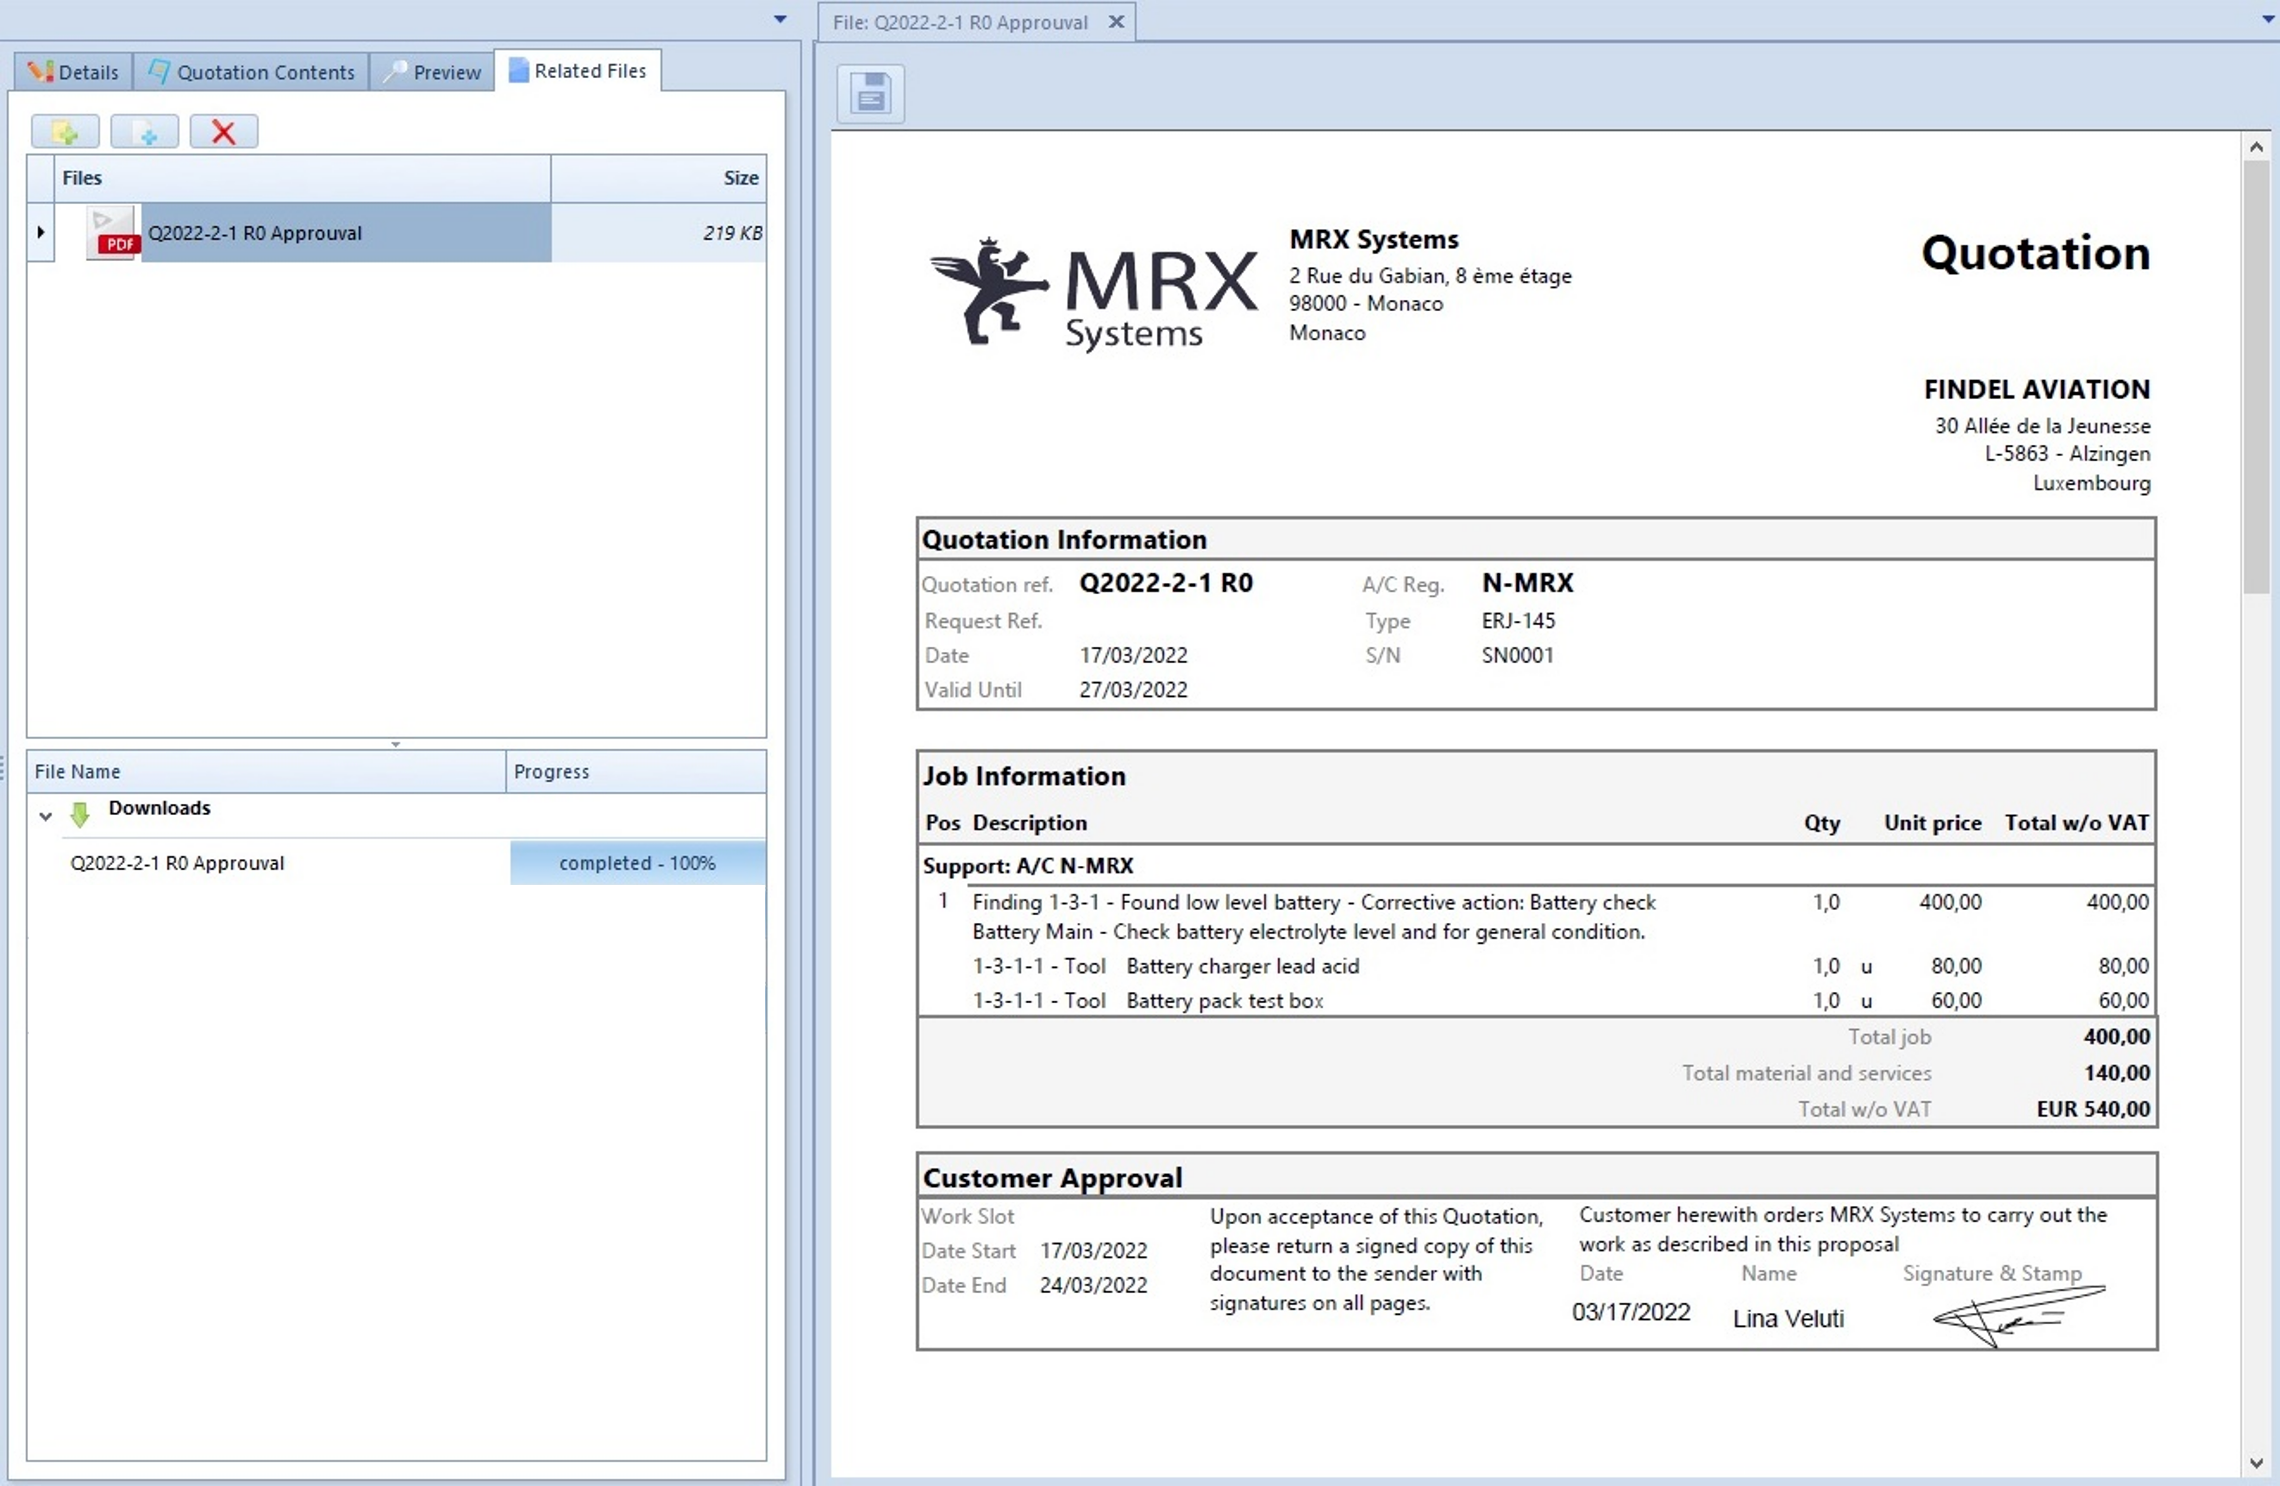2280x1486 pixels.
Task: Close the File: Q2022-2-1 R0 Approuval tab
Action: [x=1116, y=22]
